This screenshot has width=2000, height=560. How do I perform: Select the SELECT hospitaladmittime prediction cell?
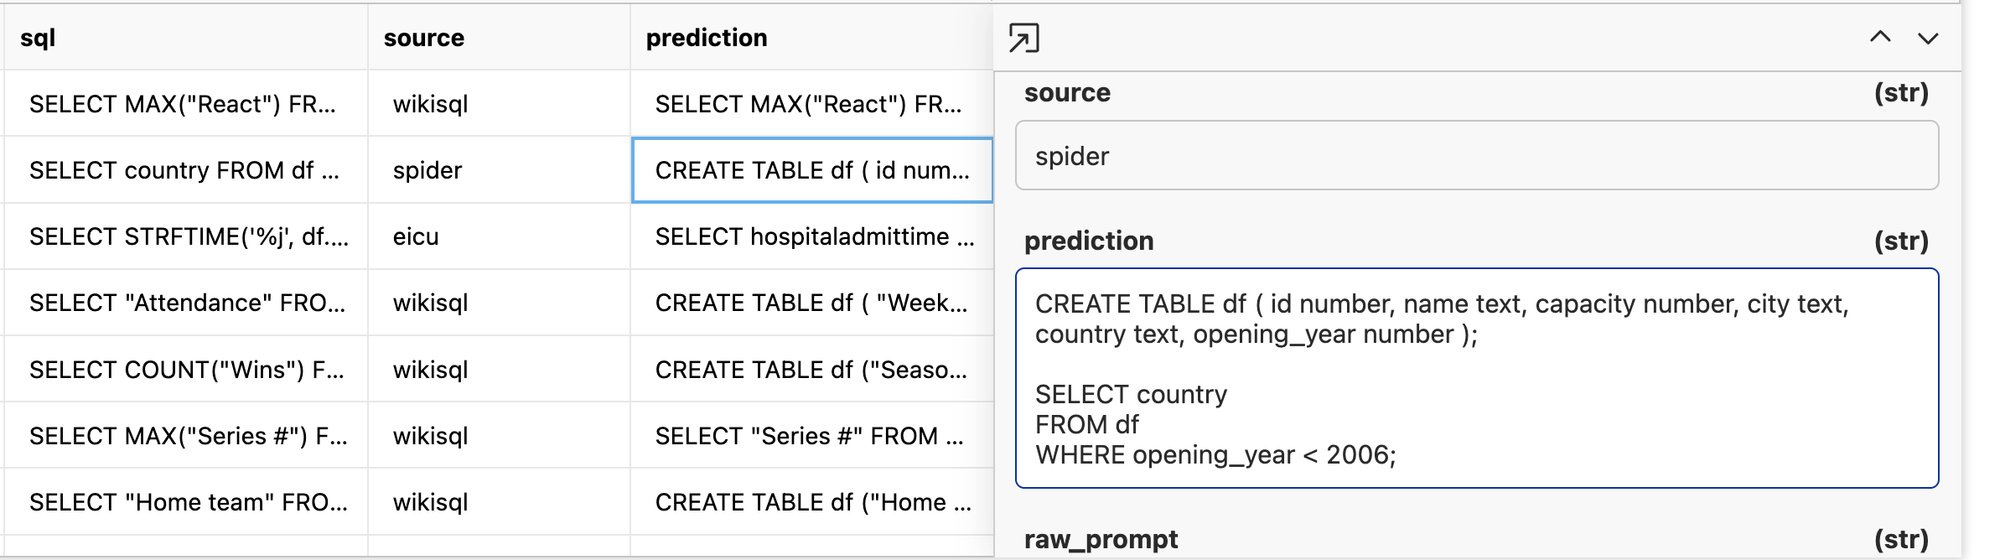(x=812, y=236)
